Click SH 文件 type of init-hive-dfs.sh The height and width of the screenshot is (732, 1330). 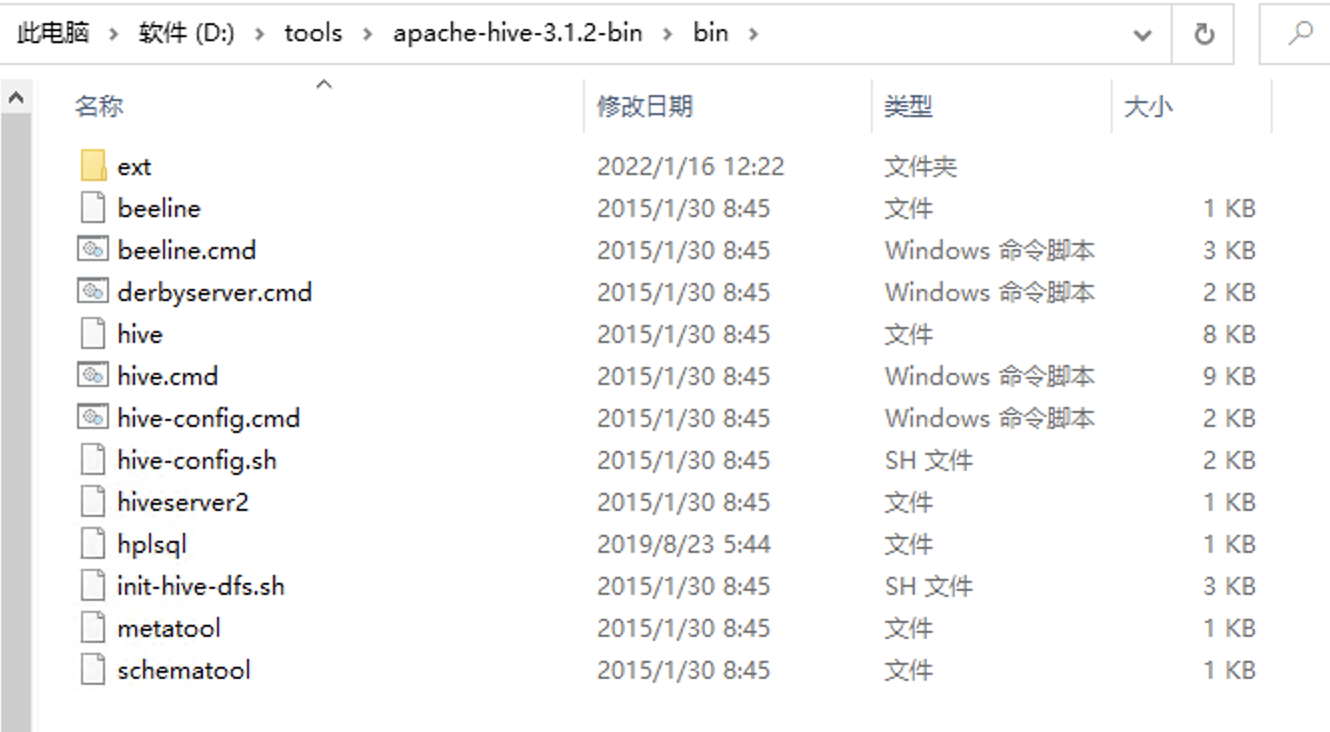pyautogui.click(x=928, y=586)
